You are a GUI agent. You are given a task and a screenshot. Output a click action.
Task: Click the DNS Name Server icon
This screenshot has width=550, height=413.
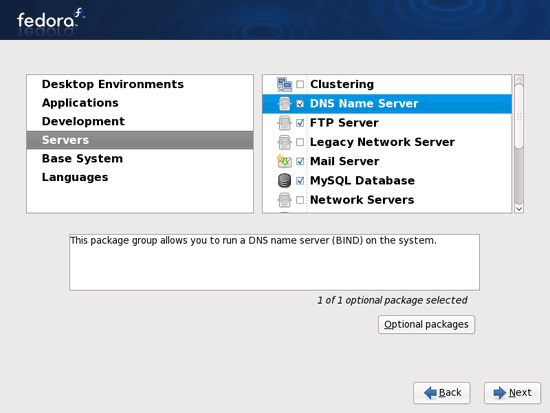click(x=284, y=104)
